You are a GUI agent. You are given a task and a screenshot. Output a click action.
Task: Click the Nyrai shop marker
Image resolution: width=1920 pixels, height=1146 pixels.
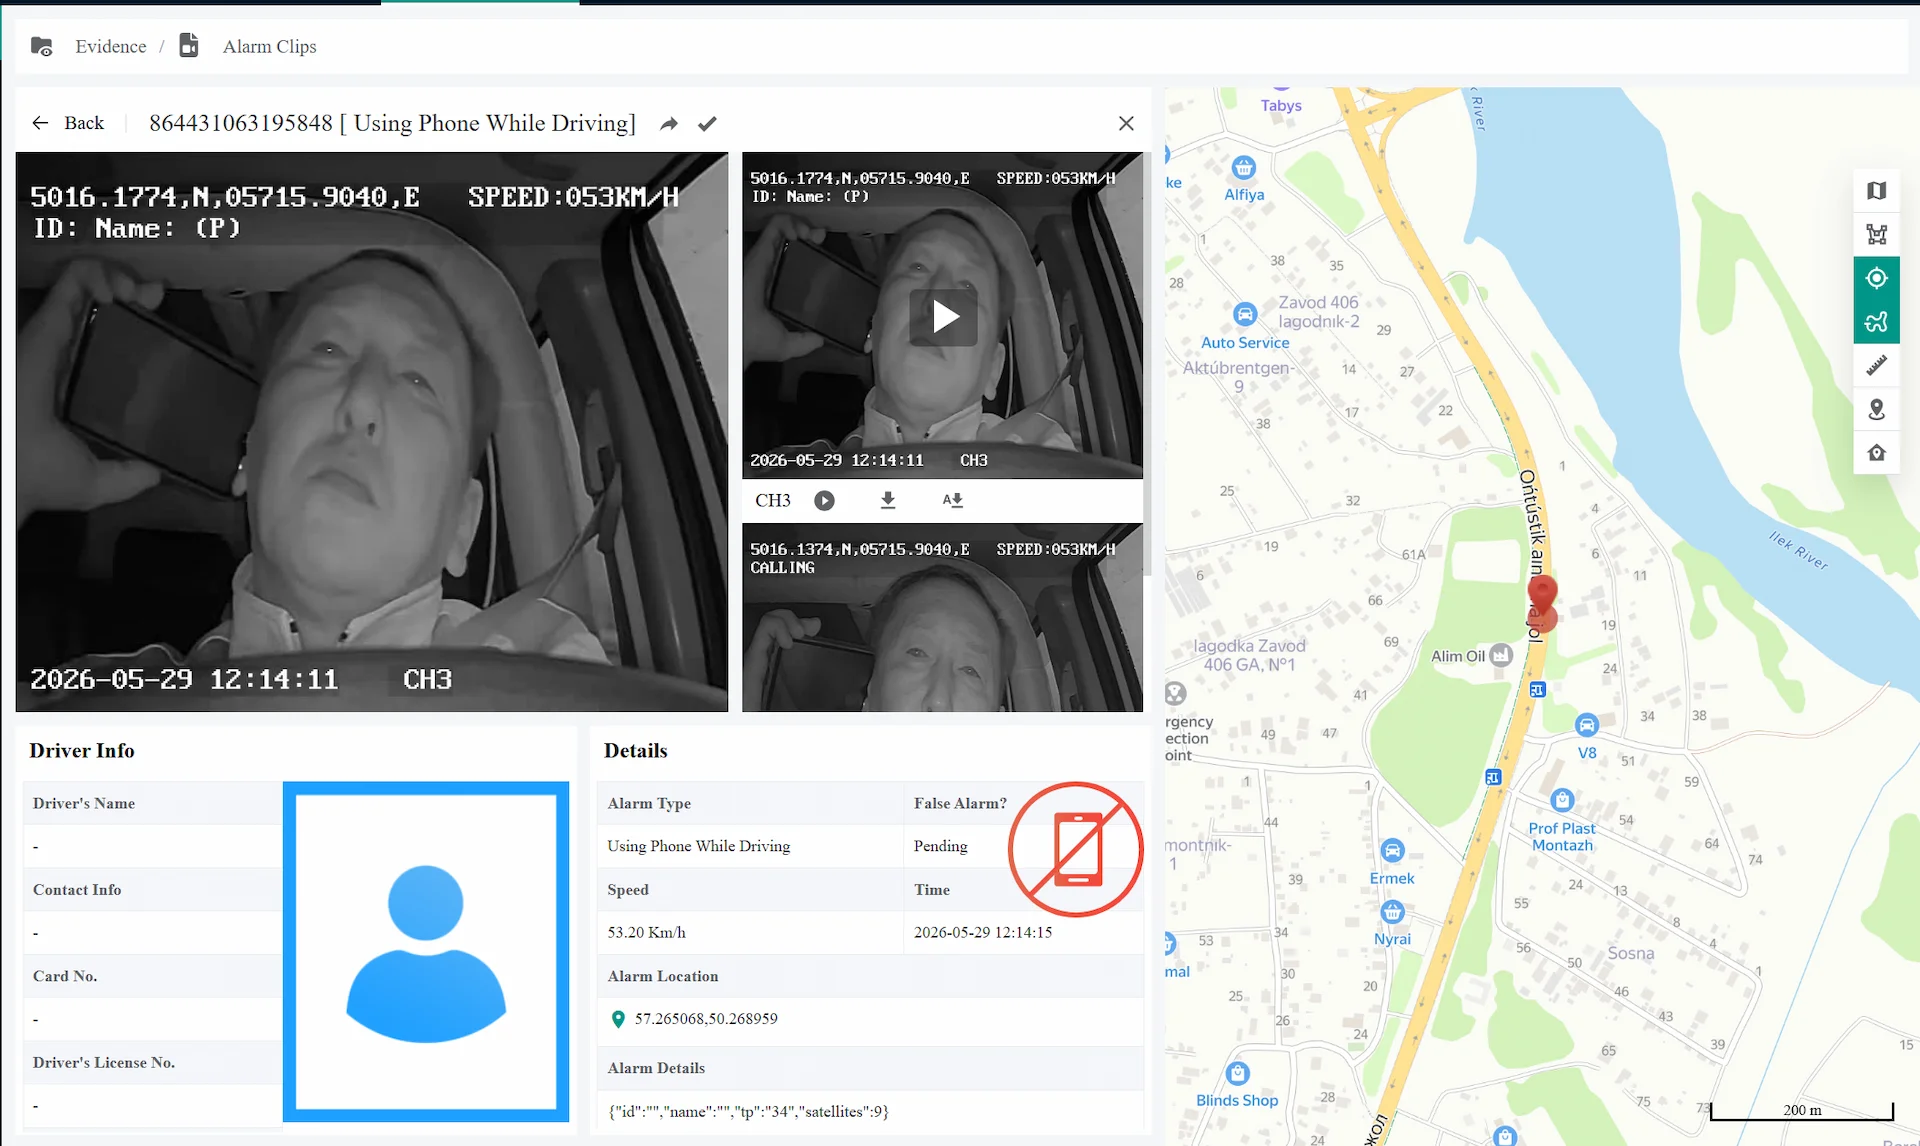click(x=1393, y=912)
